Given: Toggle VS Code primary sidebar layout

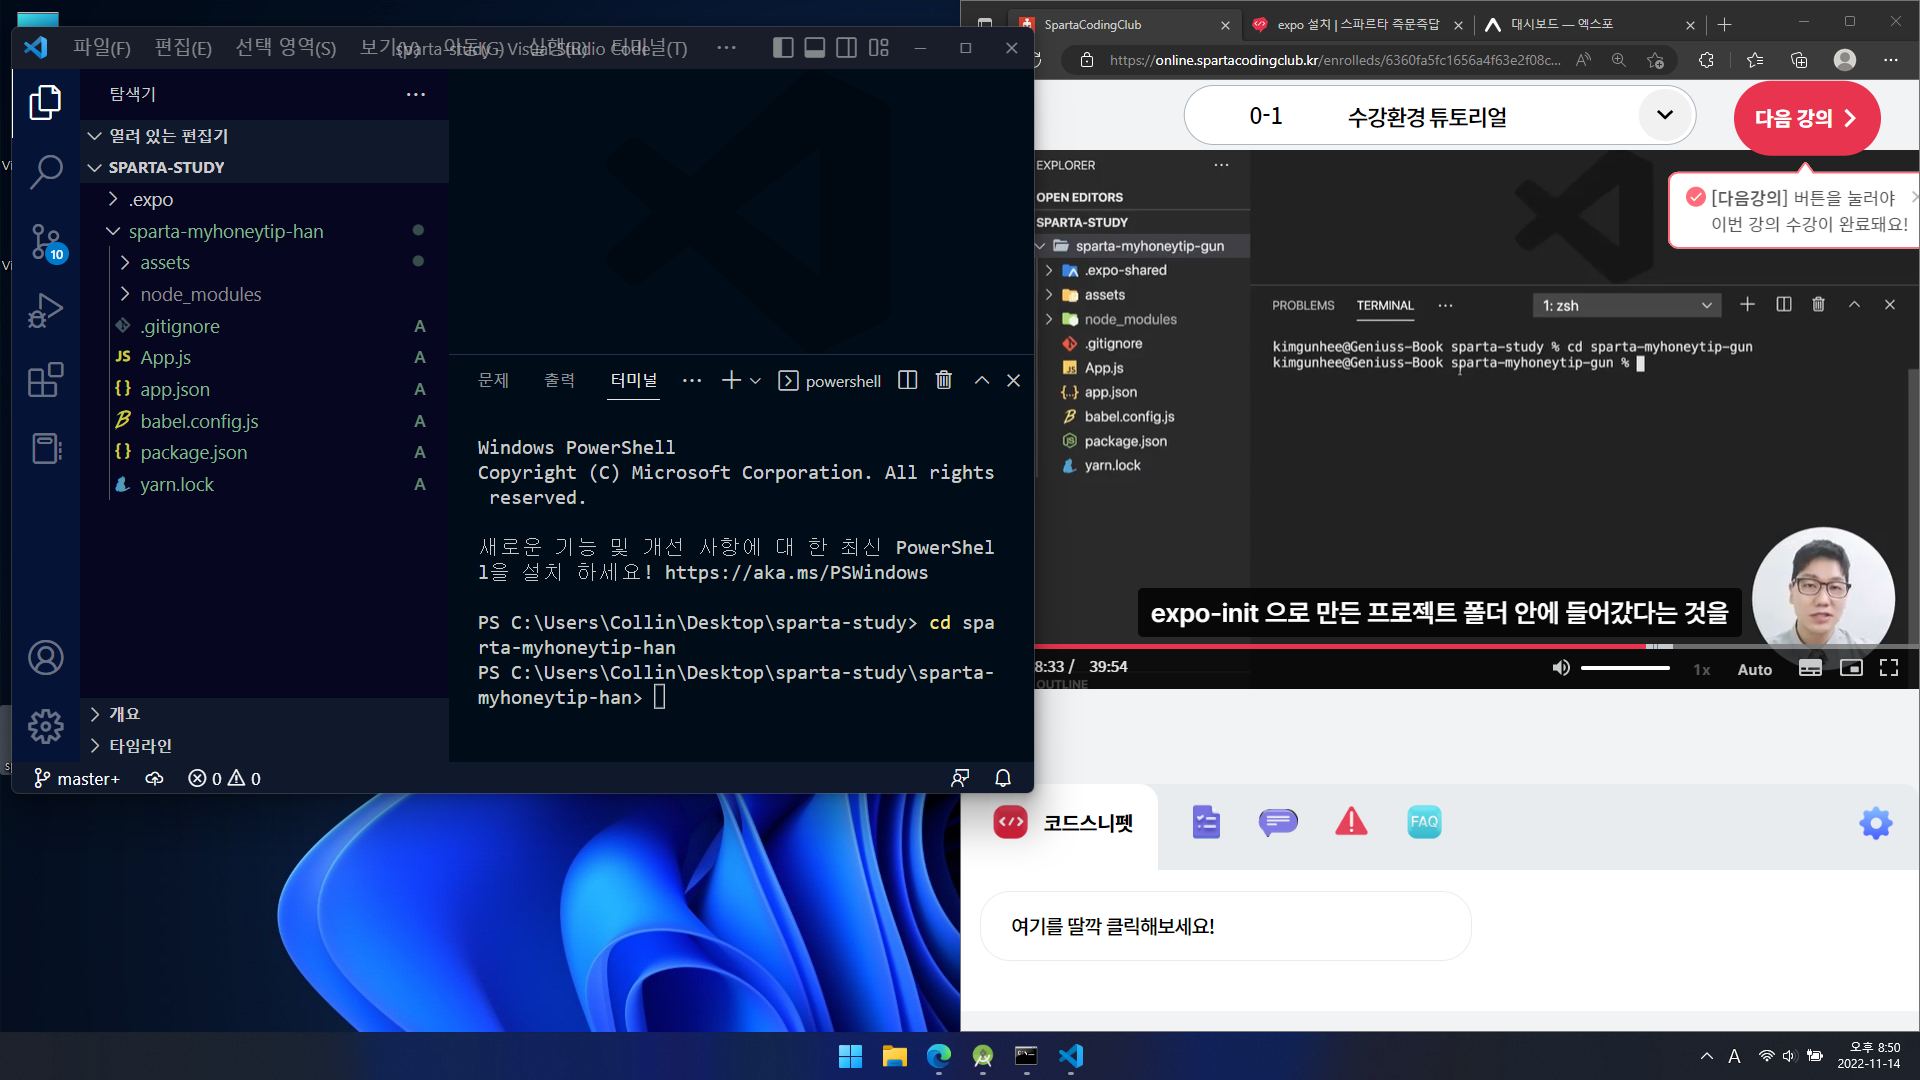Looking at the screenshot, I should click(783, 47).
